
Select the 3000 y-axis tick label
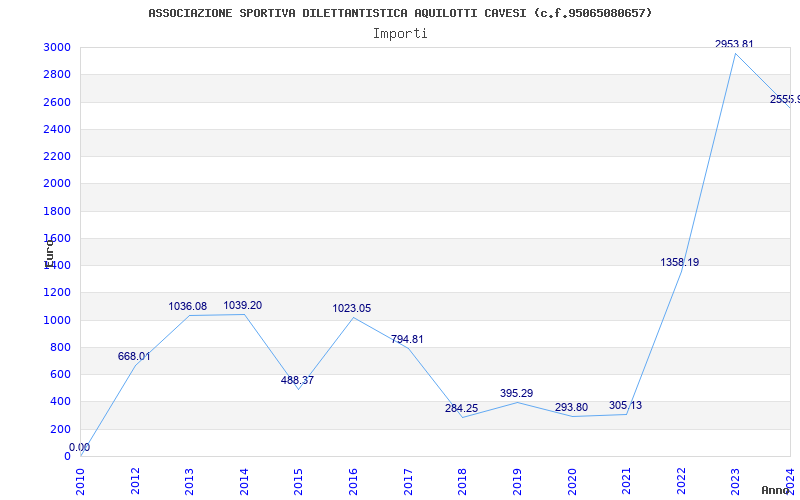pyautogui.click(x=56, y=48)
